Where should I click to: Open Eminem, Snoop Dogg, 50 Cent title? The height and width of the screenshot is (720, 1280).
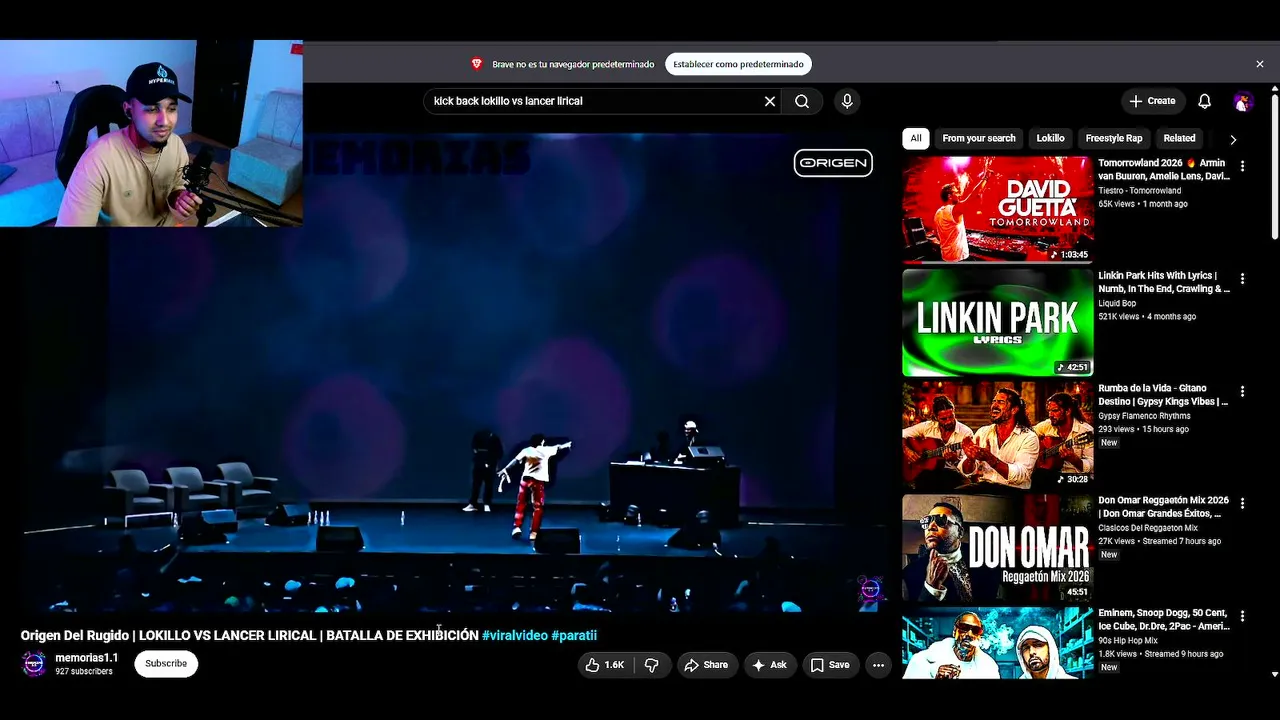pos(1164,620)
